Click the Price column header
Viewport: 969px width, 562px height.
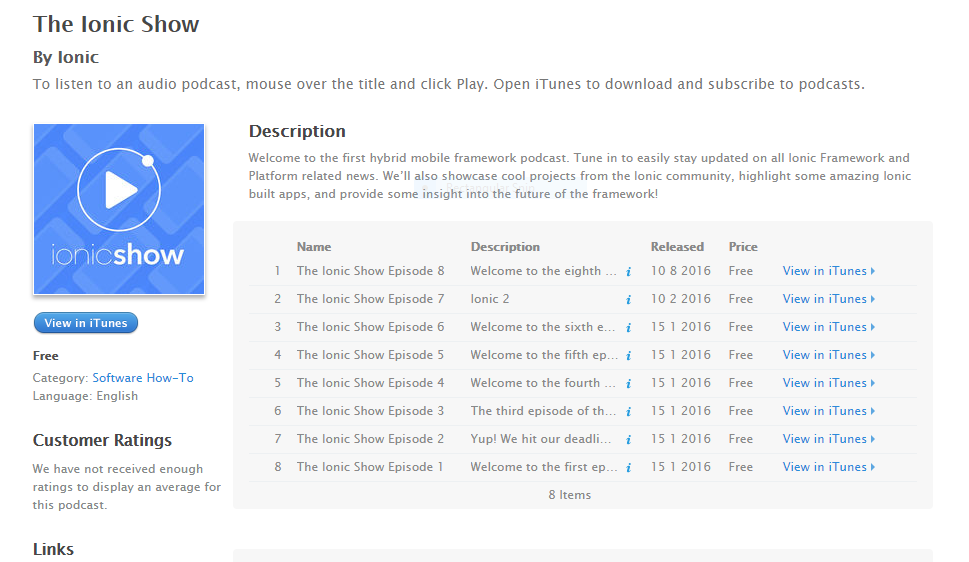pyautogui.click(x=743, y=247)
